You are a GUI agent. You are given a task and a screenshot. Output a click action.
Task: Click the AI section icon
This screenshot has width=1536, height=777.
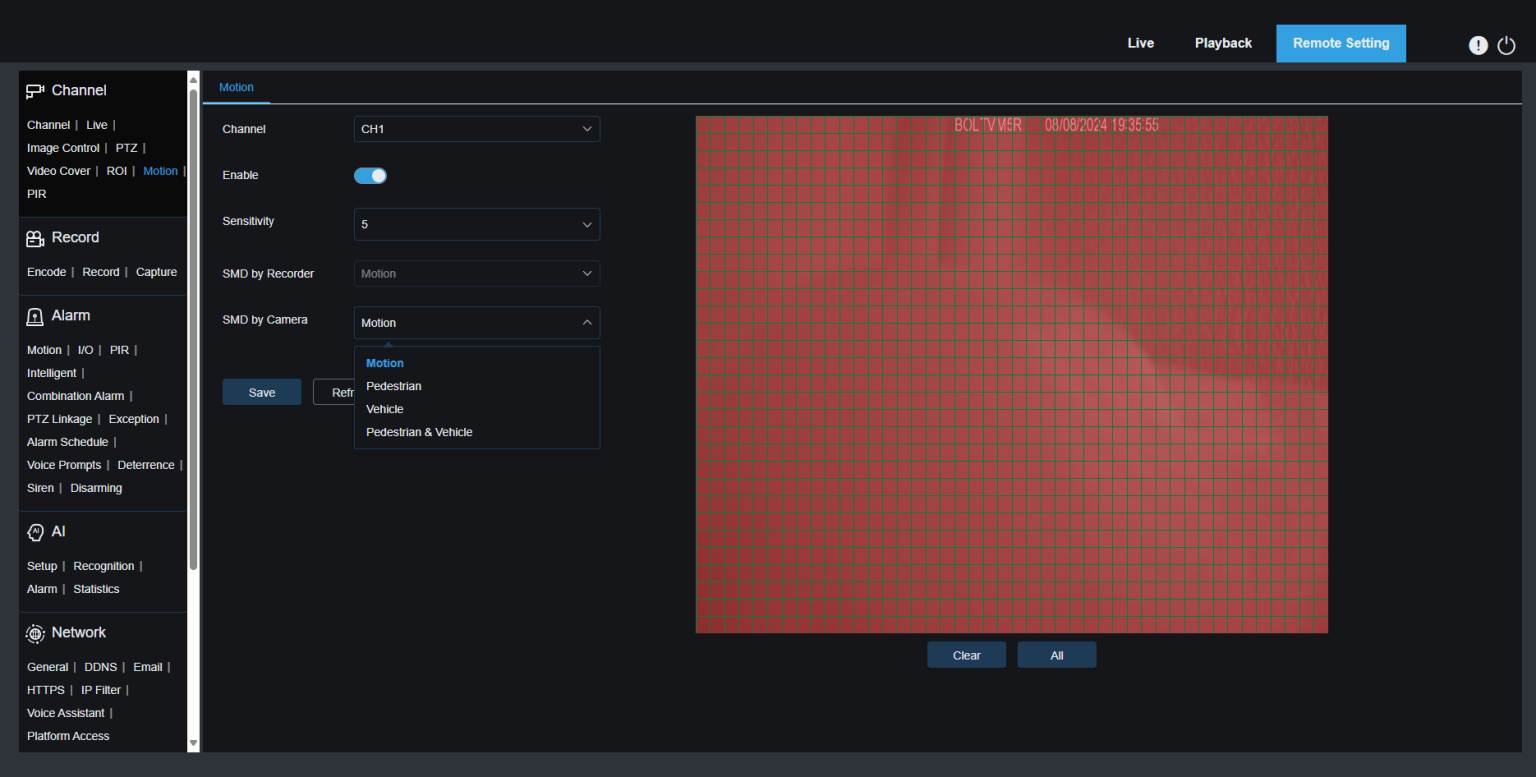click(x=35, y=532)
